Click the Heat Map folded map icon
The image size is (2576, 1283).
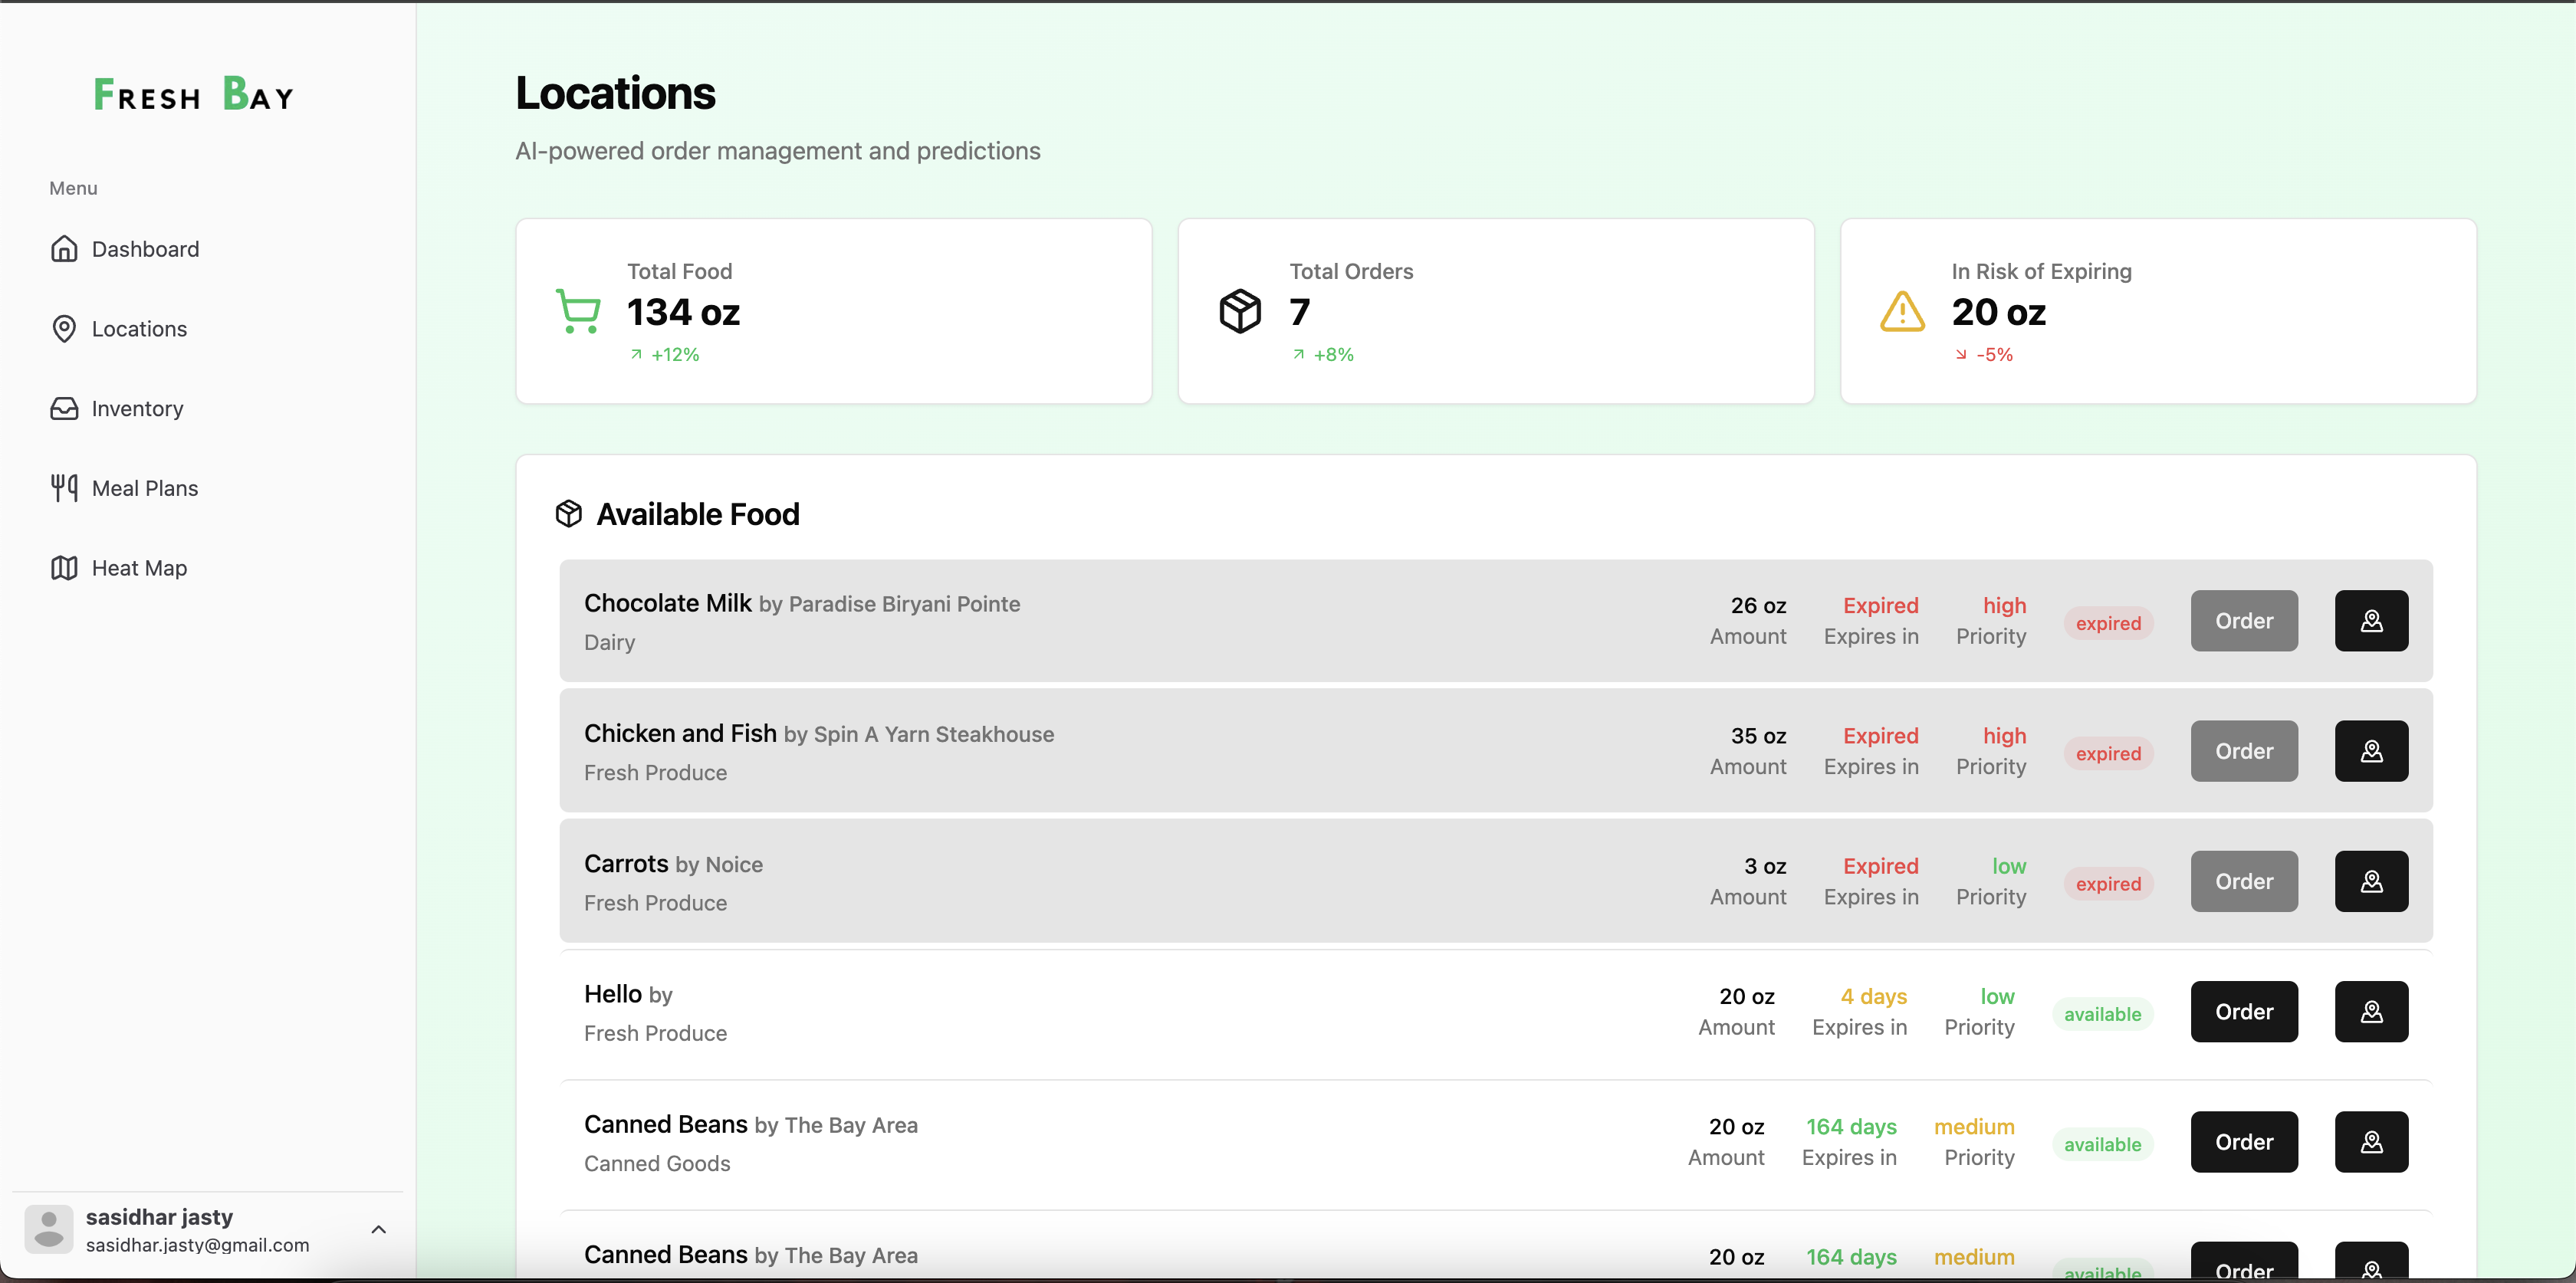click(x=64, y=568)
